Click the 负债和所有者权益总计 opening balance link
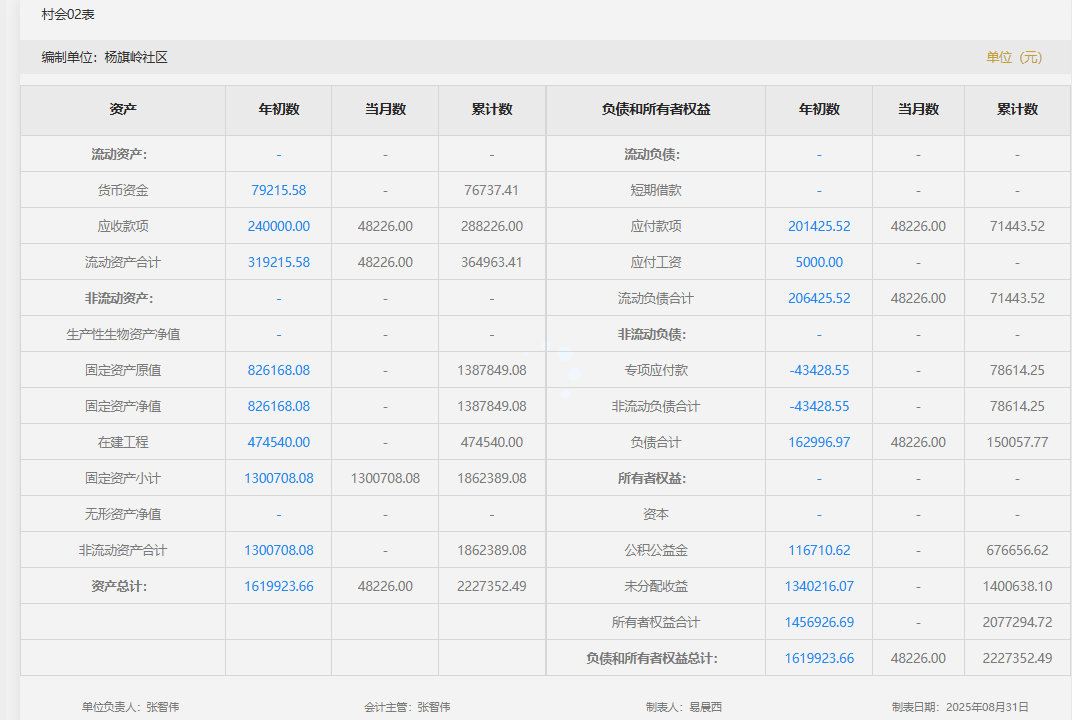This screenshot has height=720, width=1072. pyautogui.click(x=819, y=658)
